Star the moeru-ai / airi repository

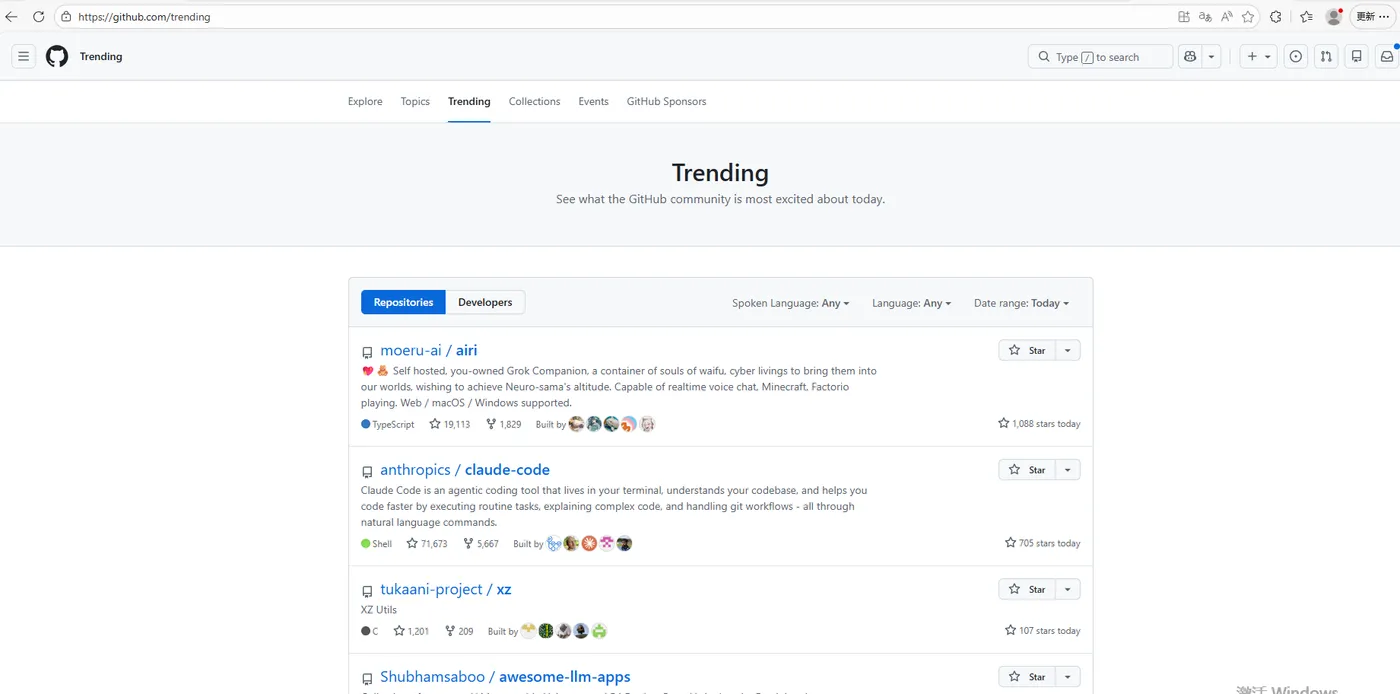coord(1027,350)
